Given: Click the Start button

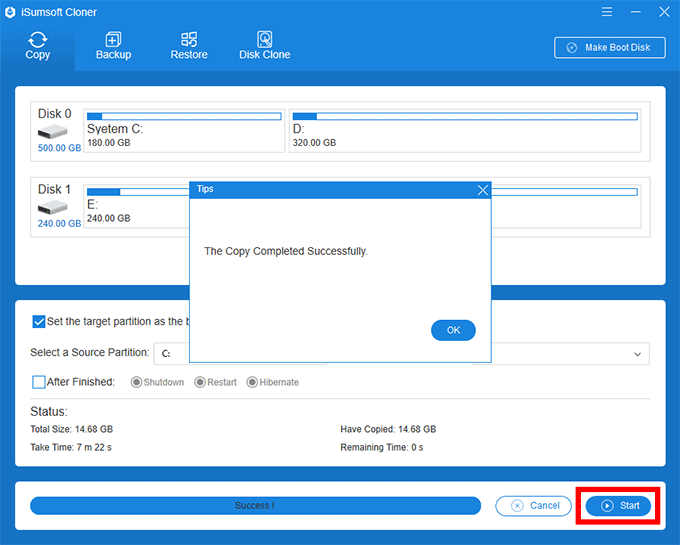Looking at the screenshot, I should (x=618, y=506).
